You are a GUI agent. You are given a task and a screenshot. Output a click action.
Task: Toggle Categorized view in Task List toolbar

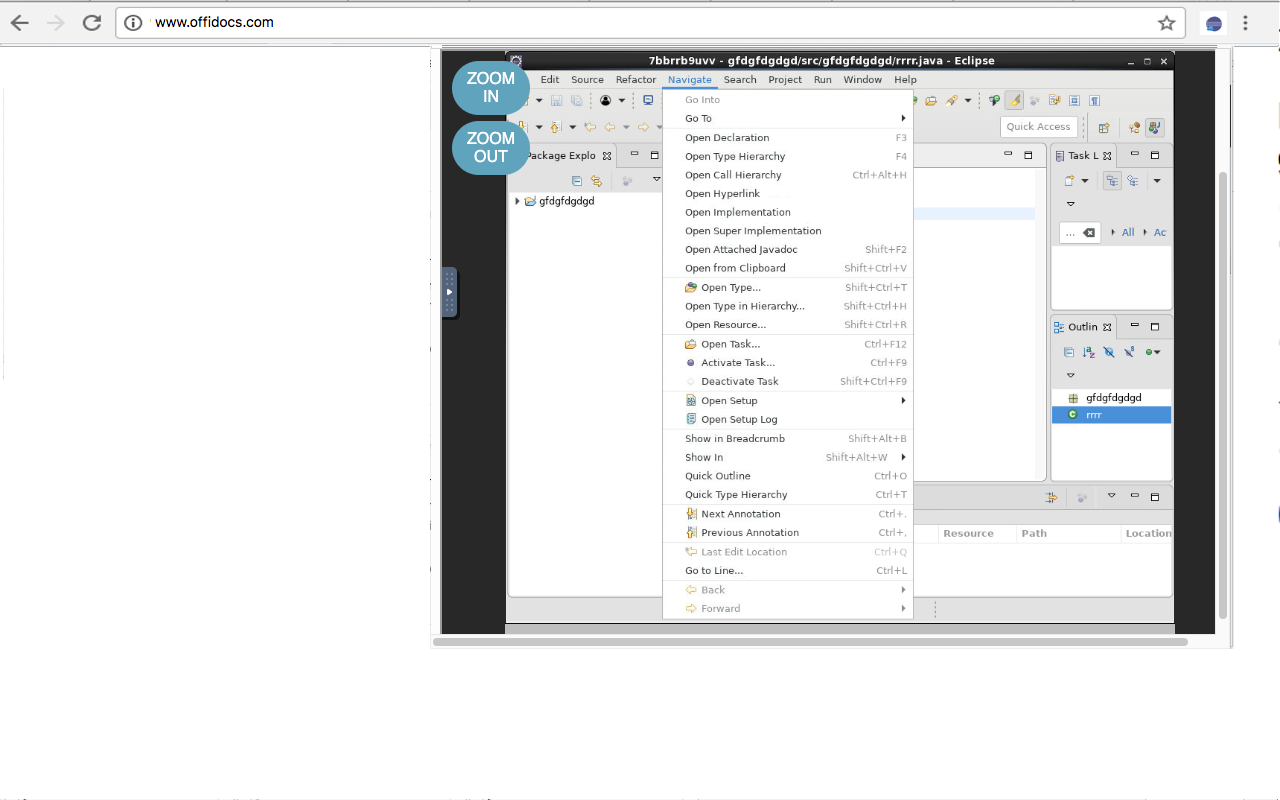tap(1112, 181)
